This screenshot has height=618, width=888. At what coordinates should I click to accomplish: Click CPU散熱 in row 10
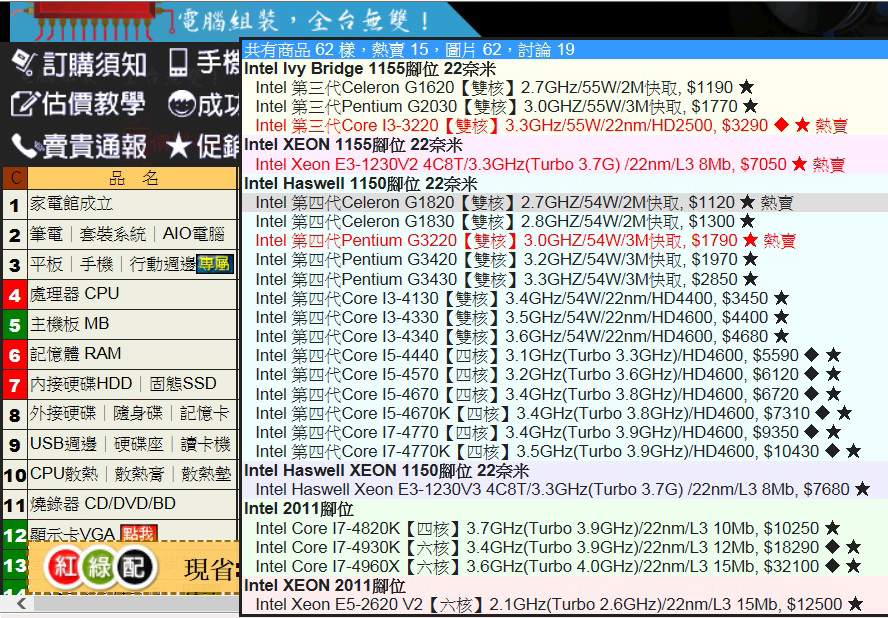click(64, 474)
